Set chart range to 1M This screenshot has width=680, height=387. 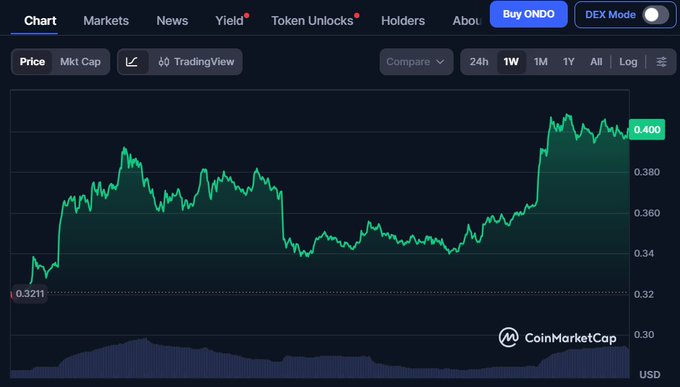click(x=540, y=62)
